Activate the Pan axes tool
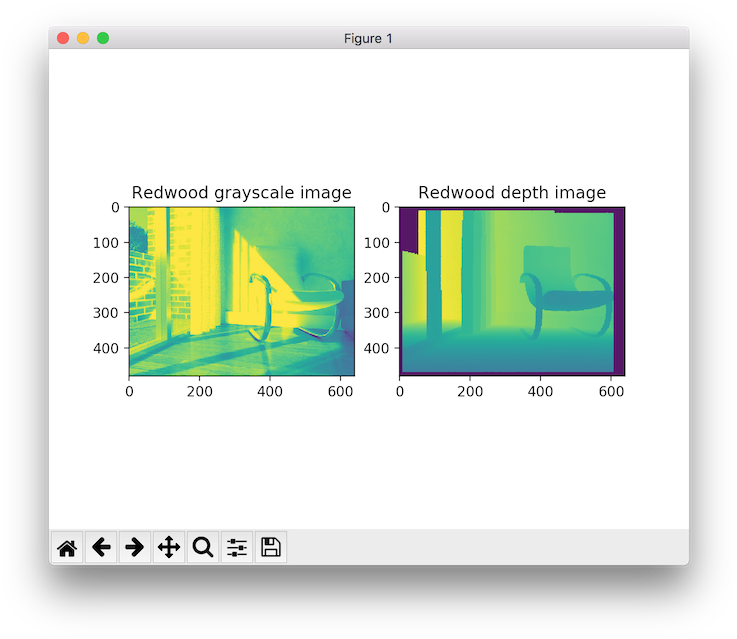The image size is (737, 639). [x=169, y=547]
